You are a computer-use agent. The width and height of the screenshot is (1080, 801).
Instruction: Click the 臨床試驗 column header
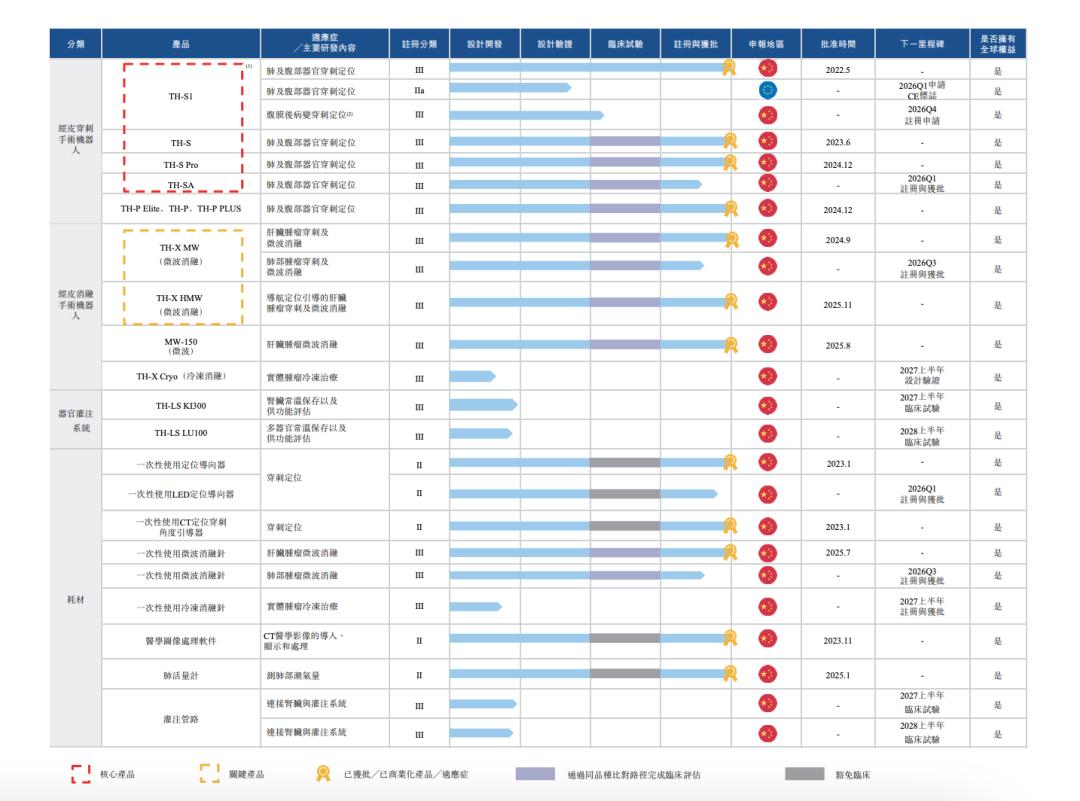tap(625, 43)
